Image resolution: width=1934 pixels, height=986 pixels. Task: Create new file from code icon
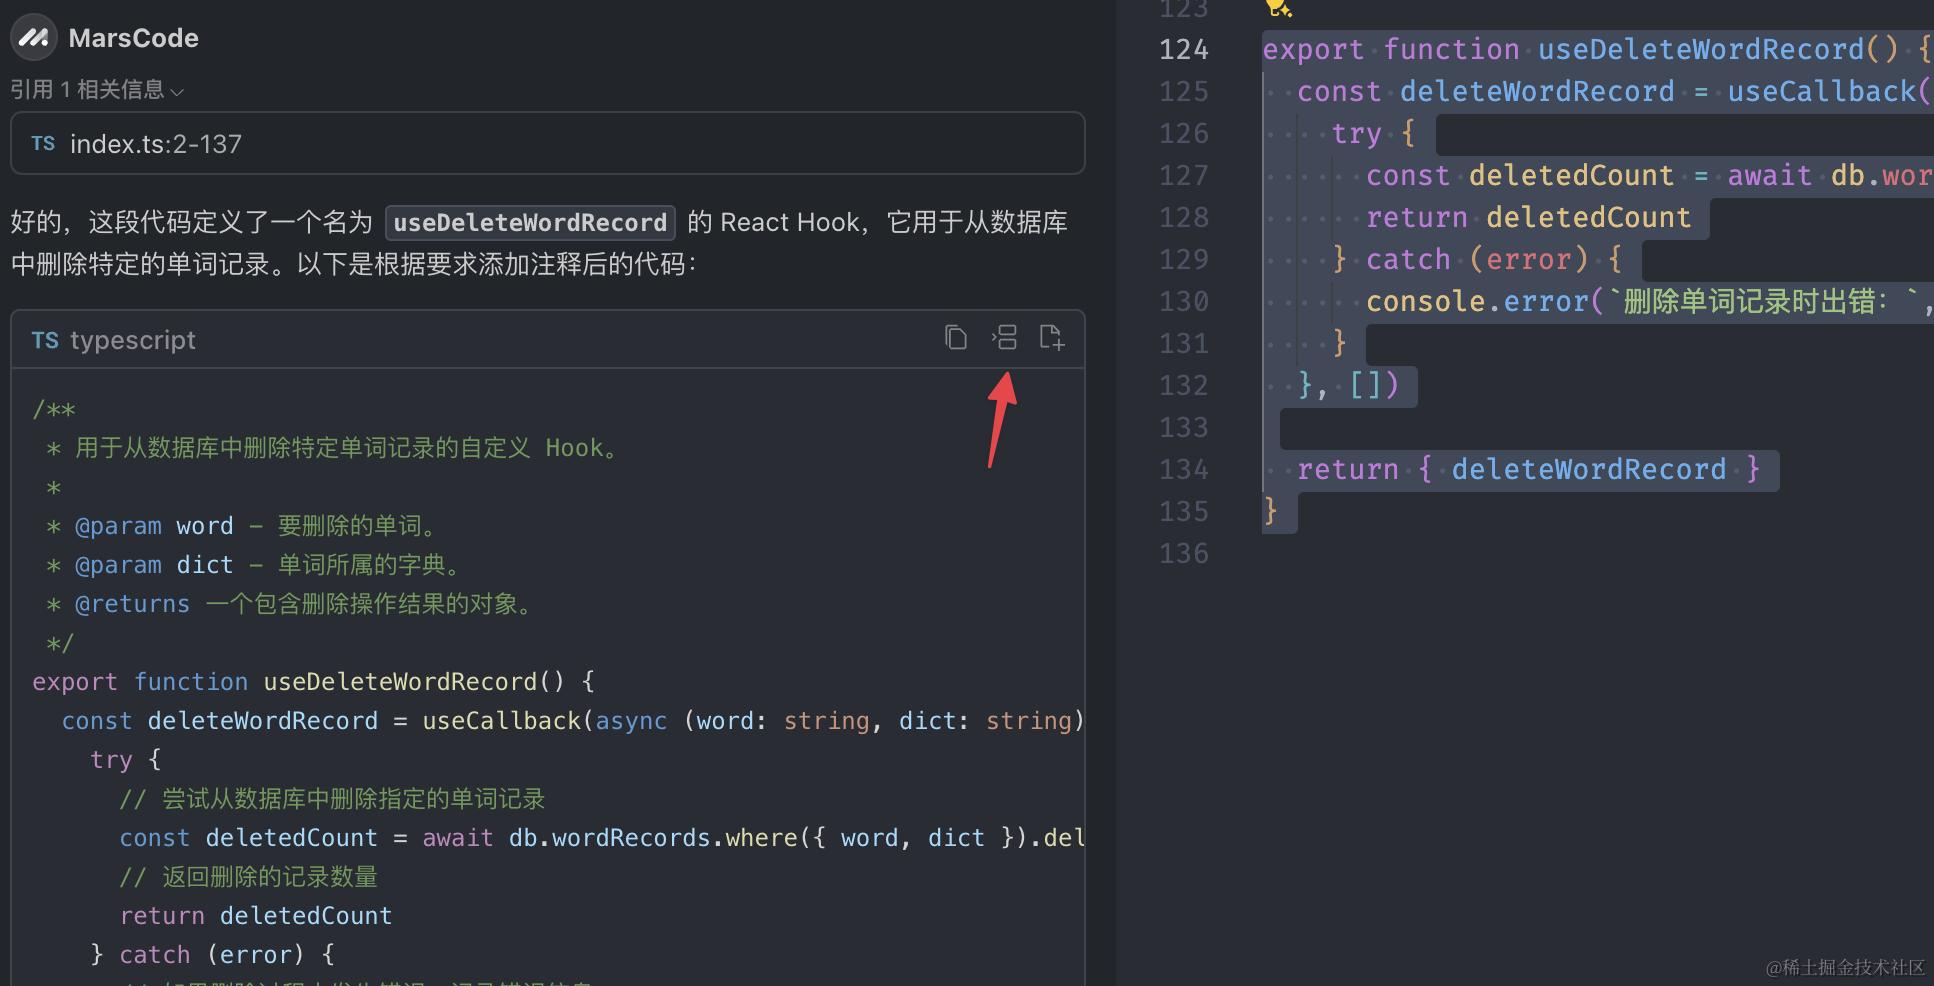coord(1051,338)
